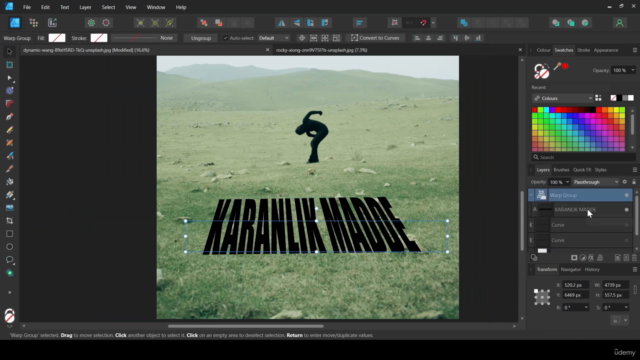This screenshot has width=640, height=360.
Task: Click the Adjustments icon in Layers panel
Action: [583, 258]
